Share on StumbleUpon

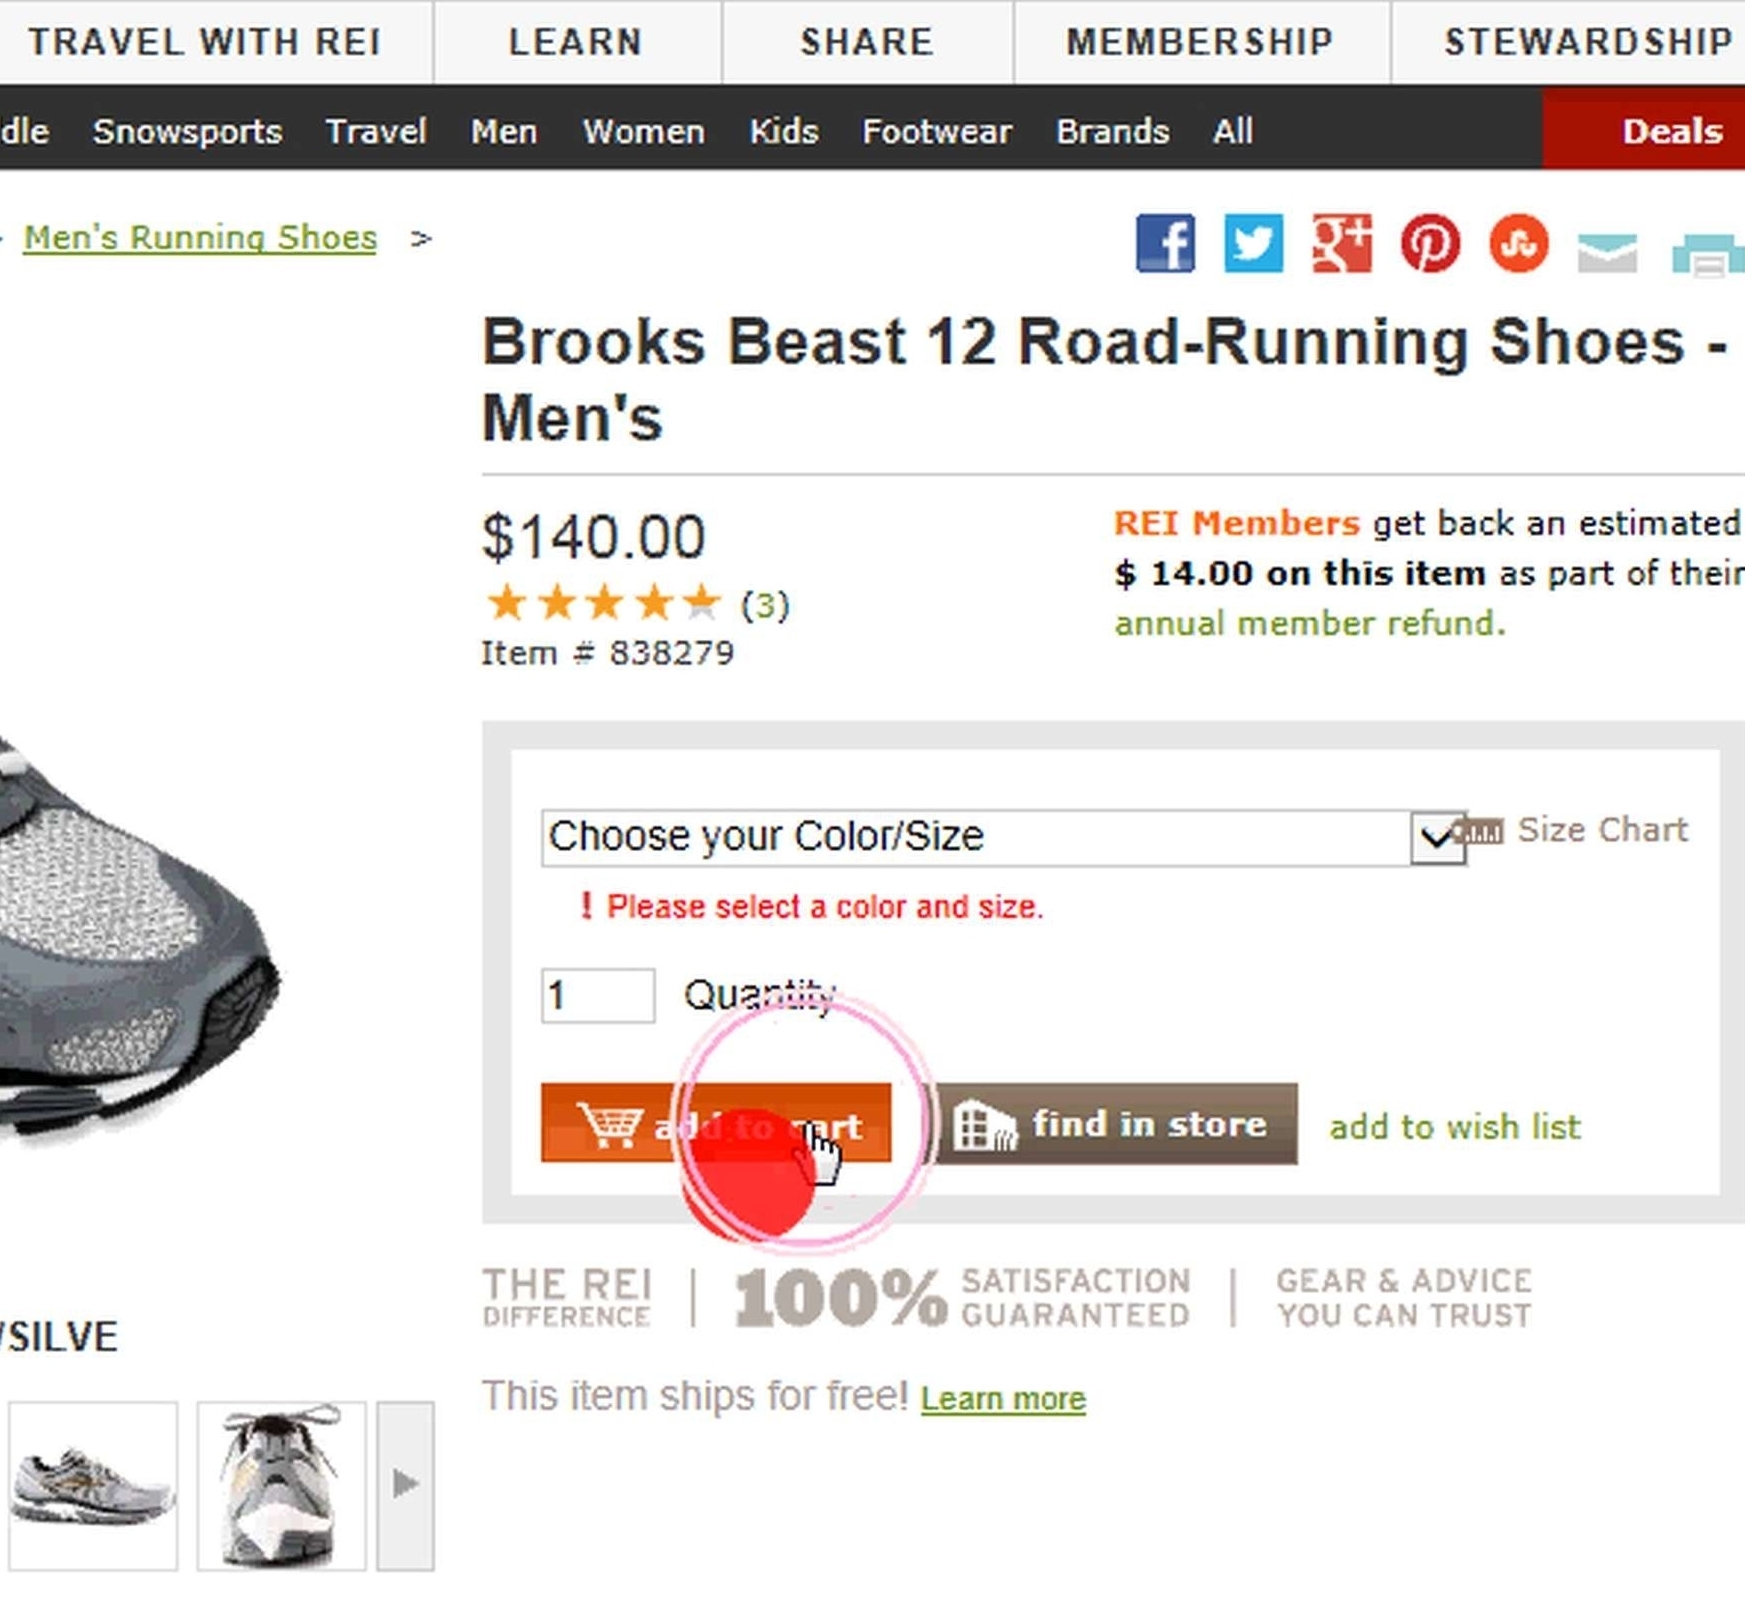click(1518, 243)
